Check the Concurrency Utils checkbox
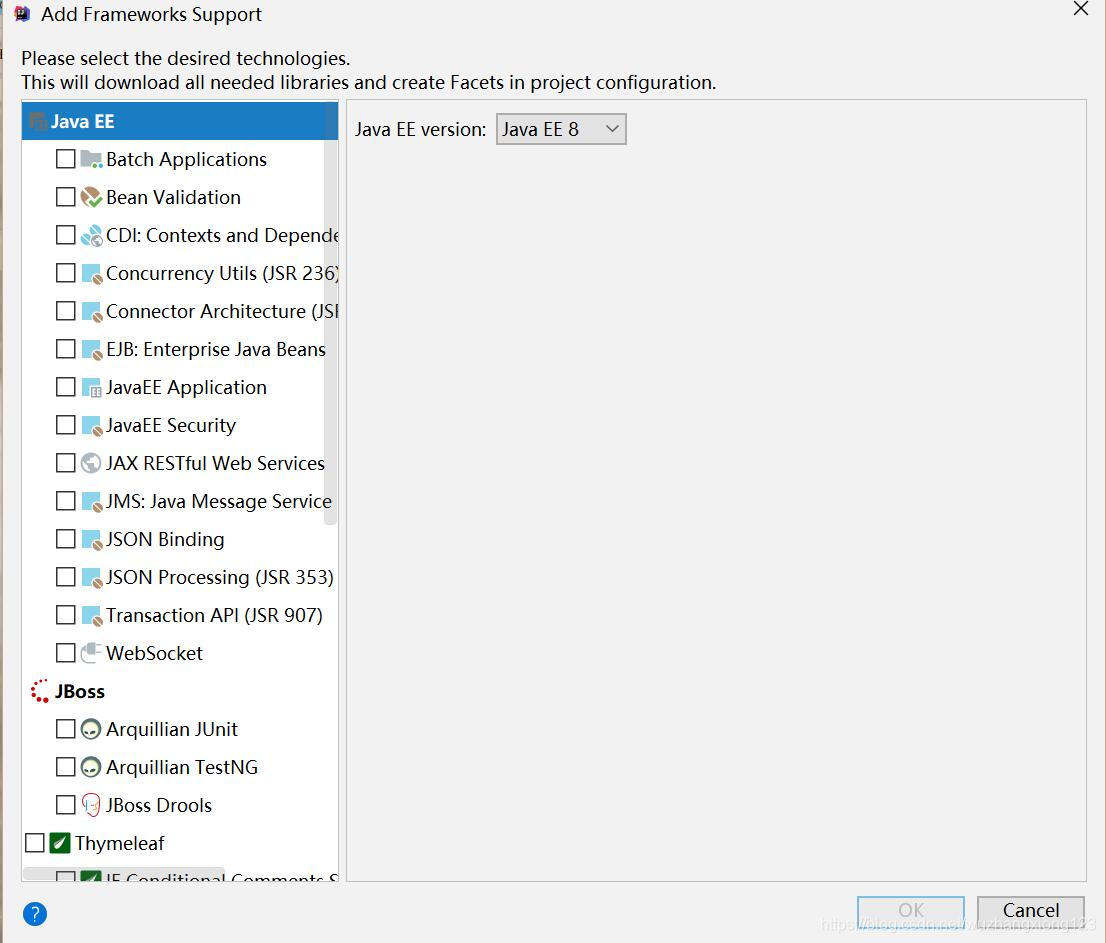1106x943 pixels. tap(66, 273)
